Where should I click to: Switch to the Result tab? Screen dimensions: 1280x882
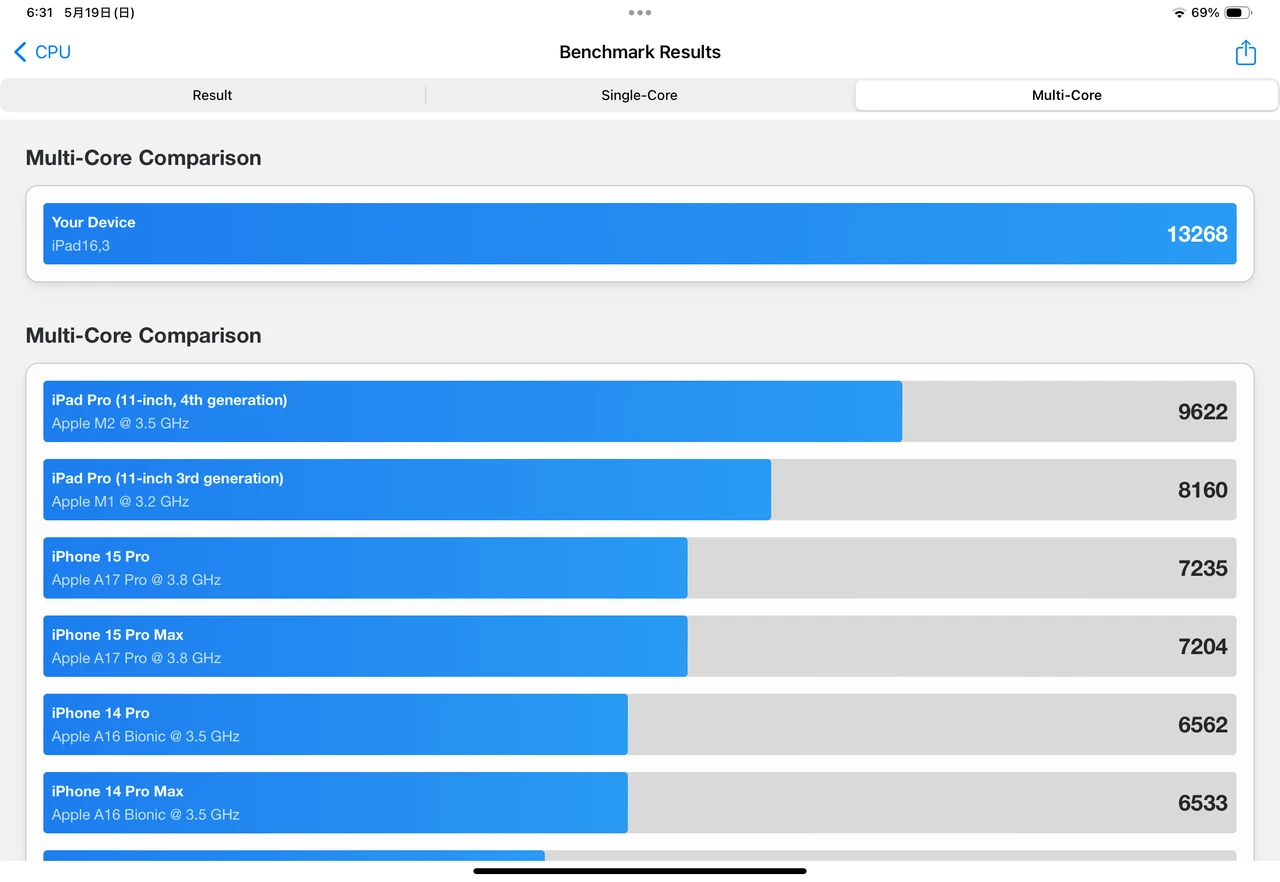tap(212, 95)
